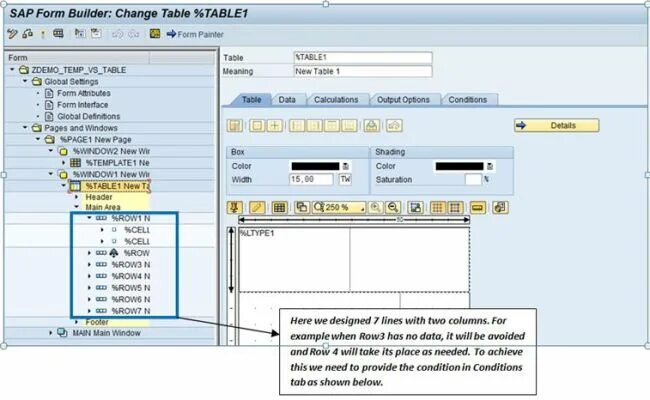
Task: Collapse the %ROW1 node
Action: (89, 218)
